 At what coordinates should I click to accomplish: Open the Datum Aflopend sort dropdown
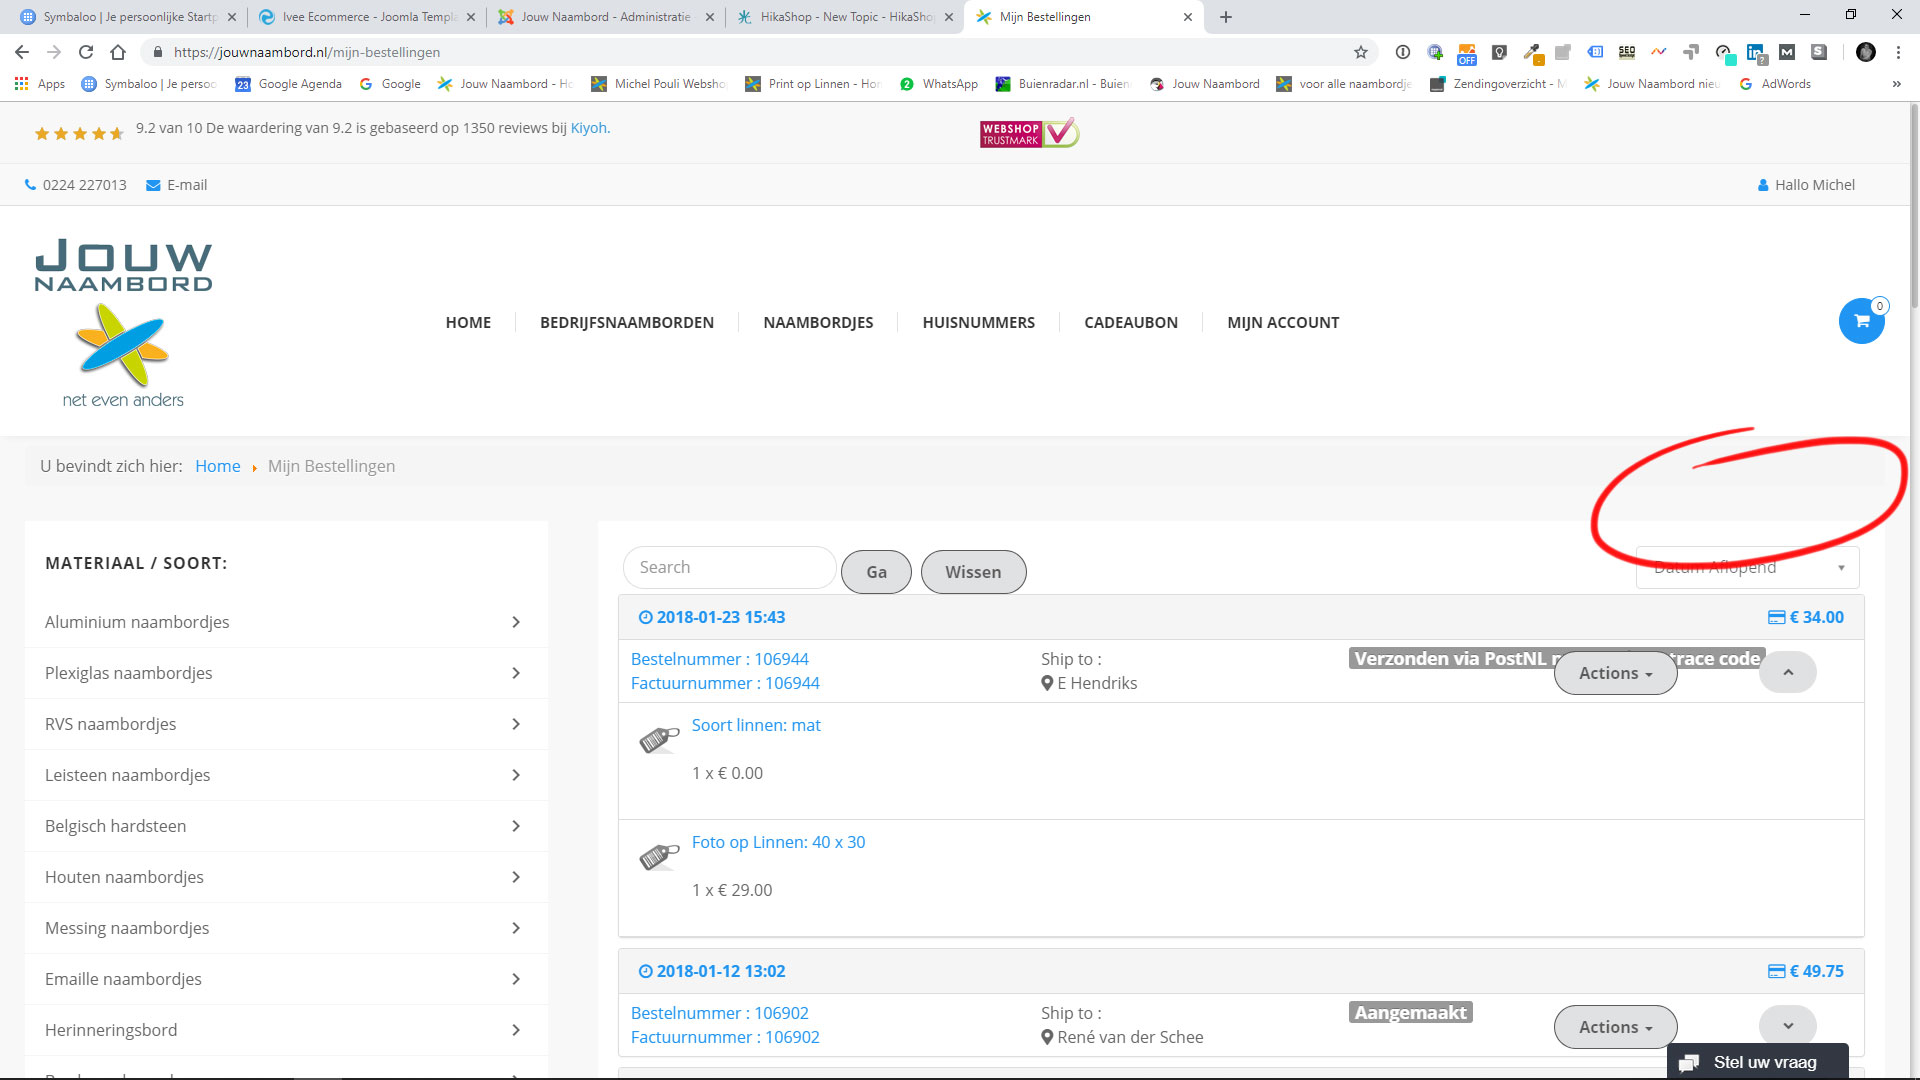point(1746,567)
